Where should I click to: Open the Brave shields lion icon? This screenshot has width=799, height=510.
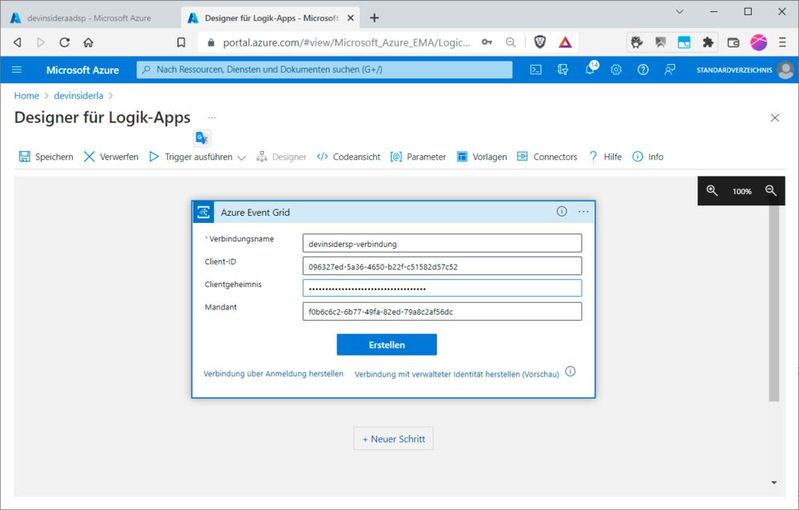pyautogui.click(x=540, y=42)
